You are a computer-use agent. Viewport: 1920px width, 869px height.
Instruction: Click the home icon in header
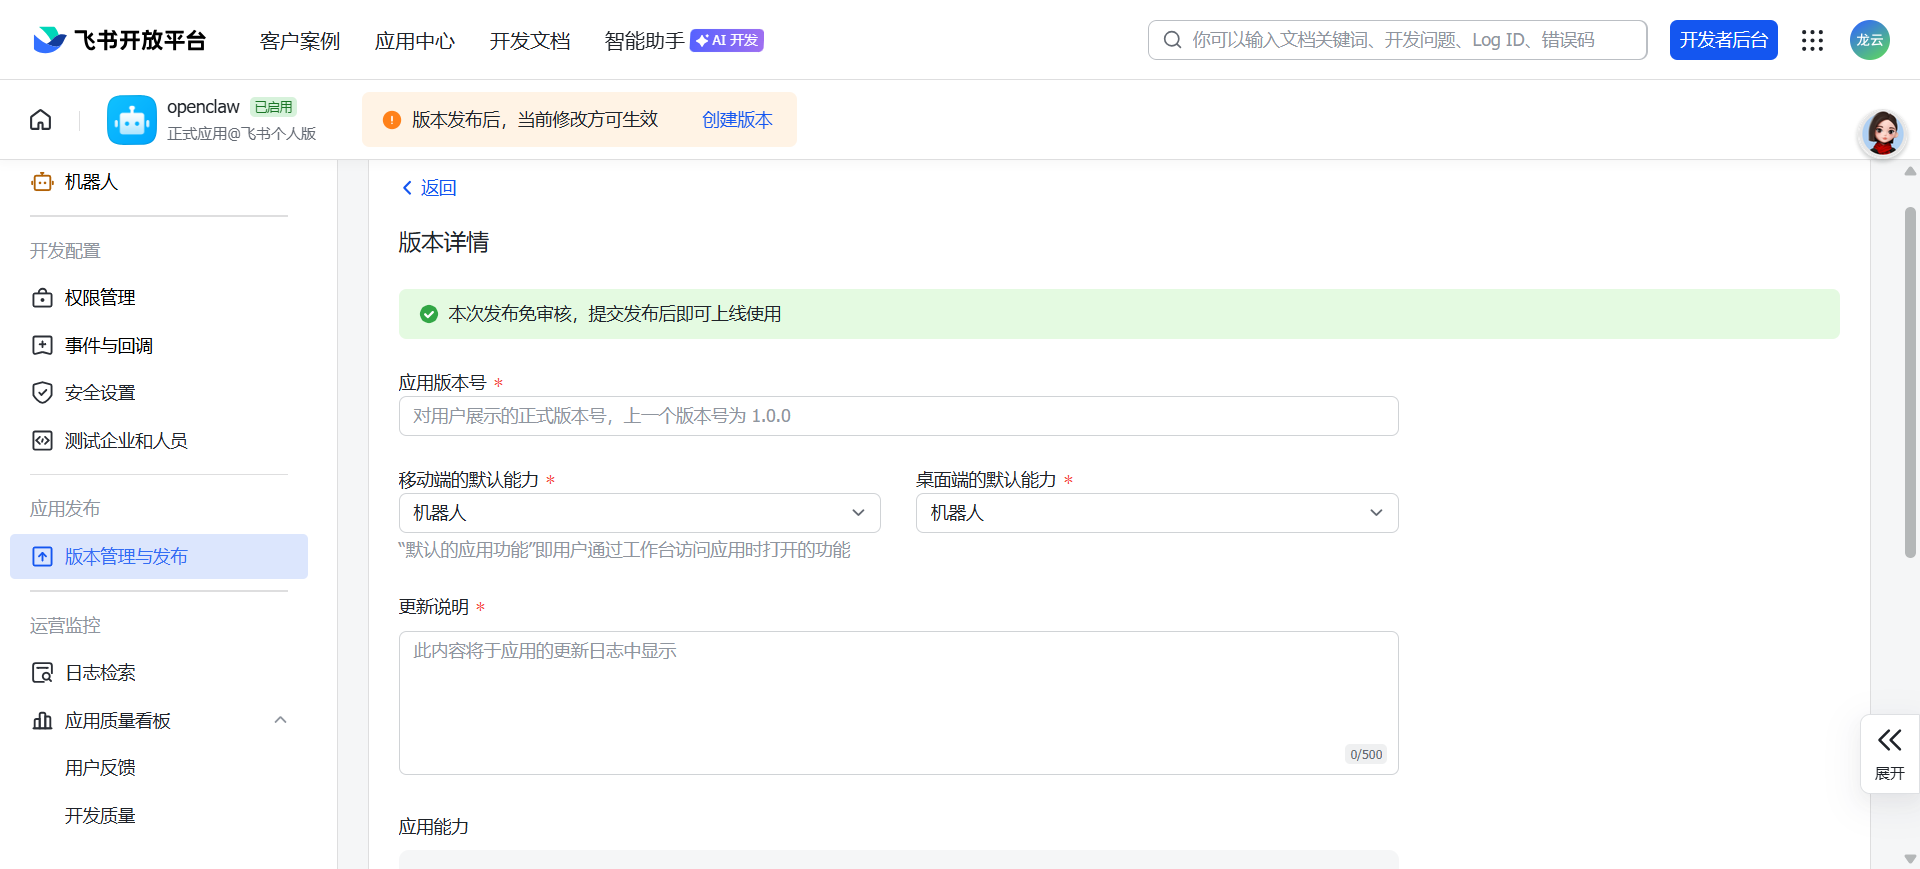[40, 120]
